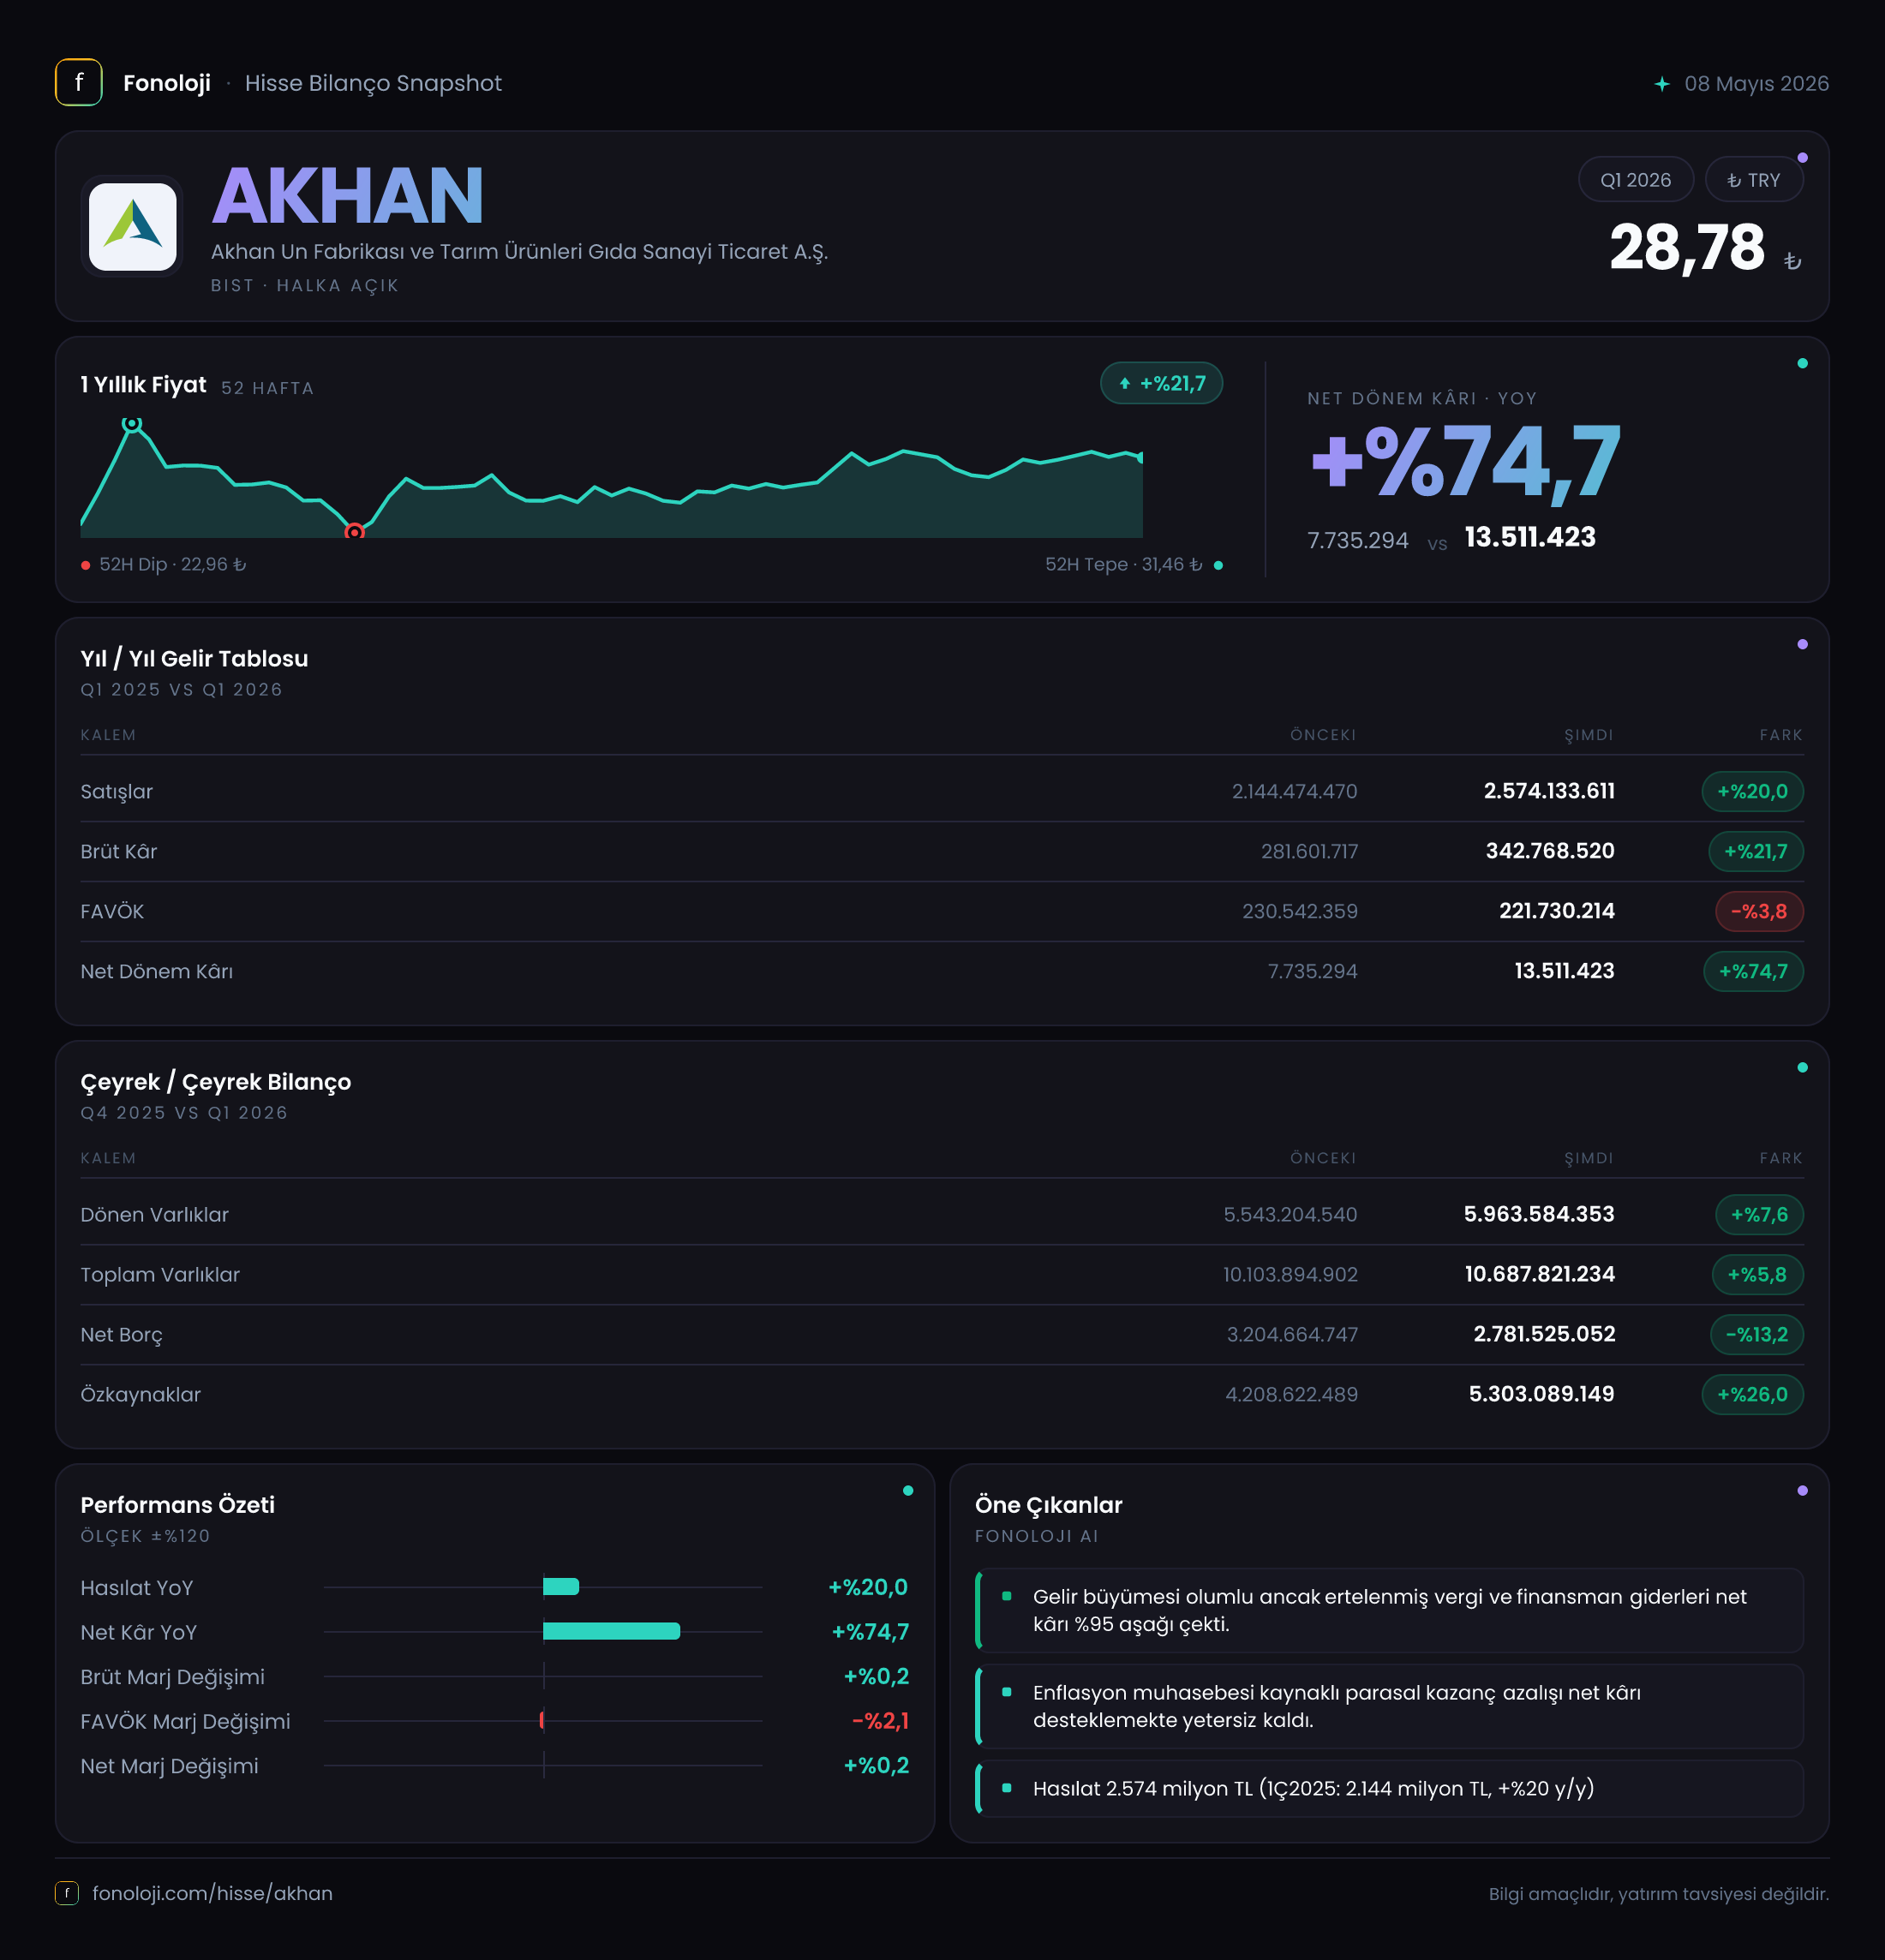Click the current equity value 5.303.089.149
The image size is (1885, 1960).
[x=1541, y=1394]
